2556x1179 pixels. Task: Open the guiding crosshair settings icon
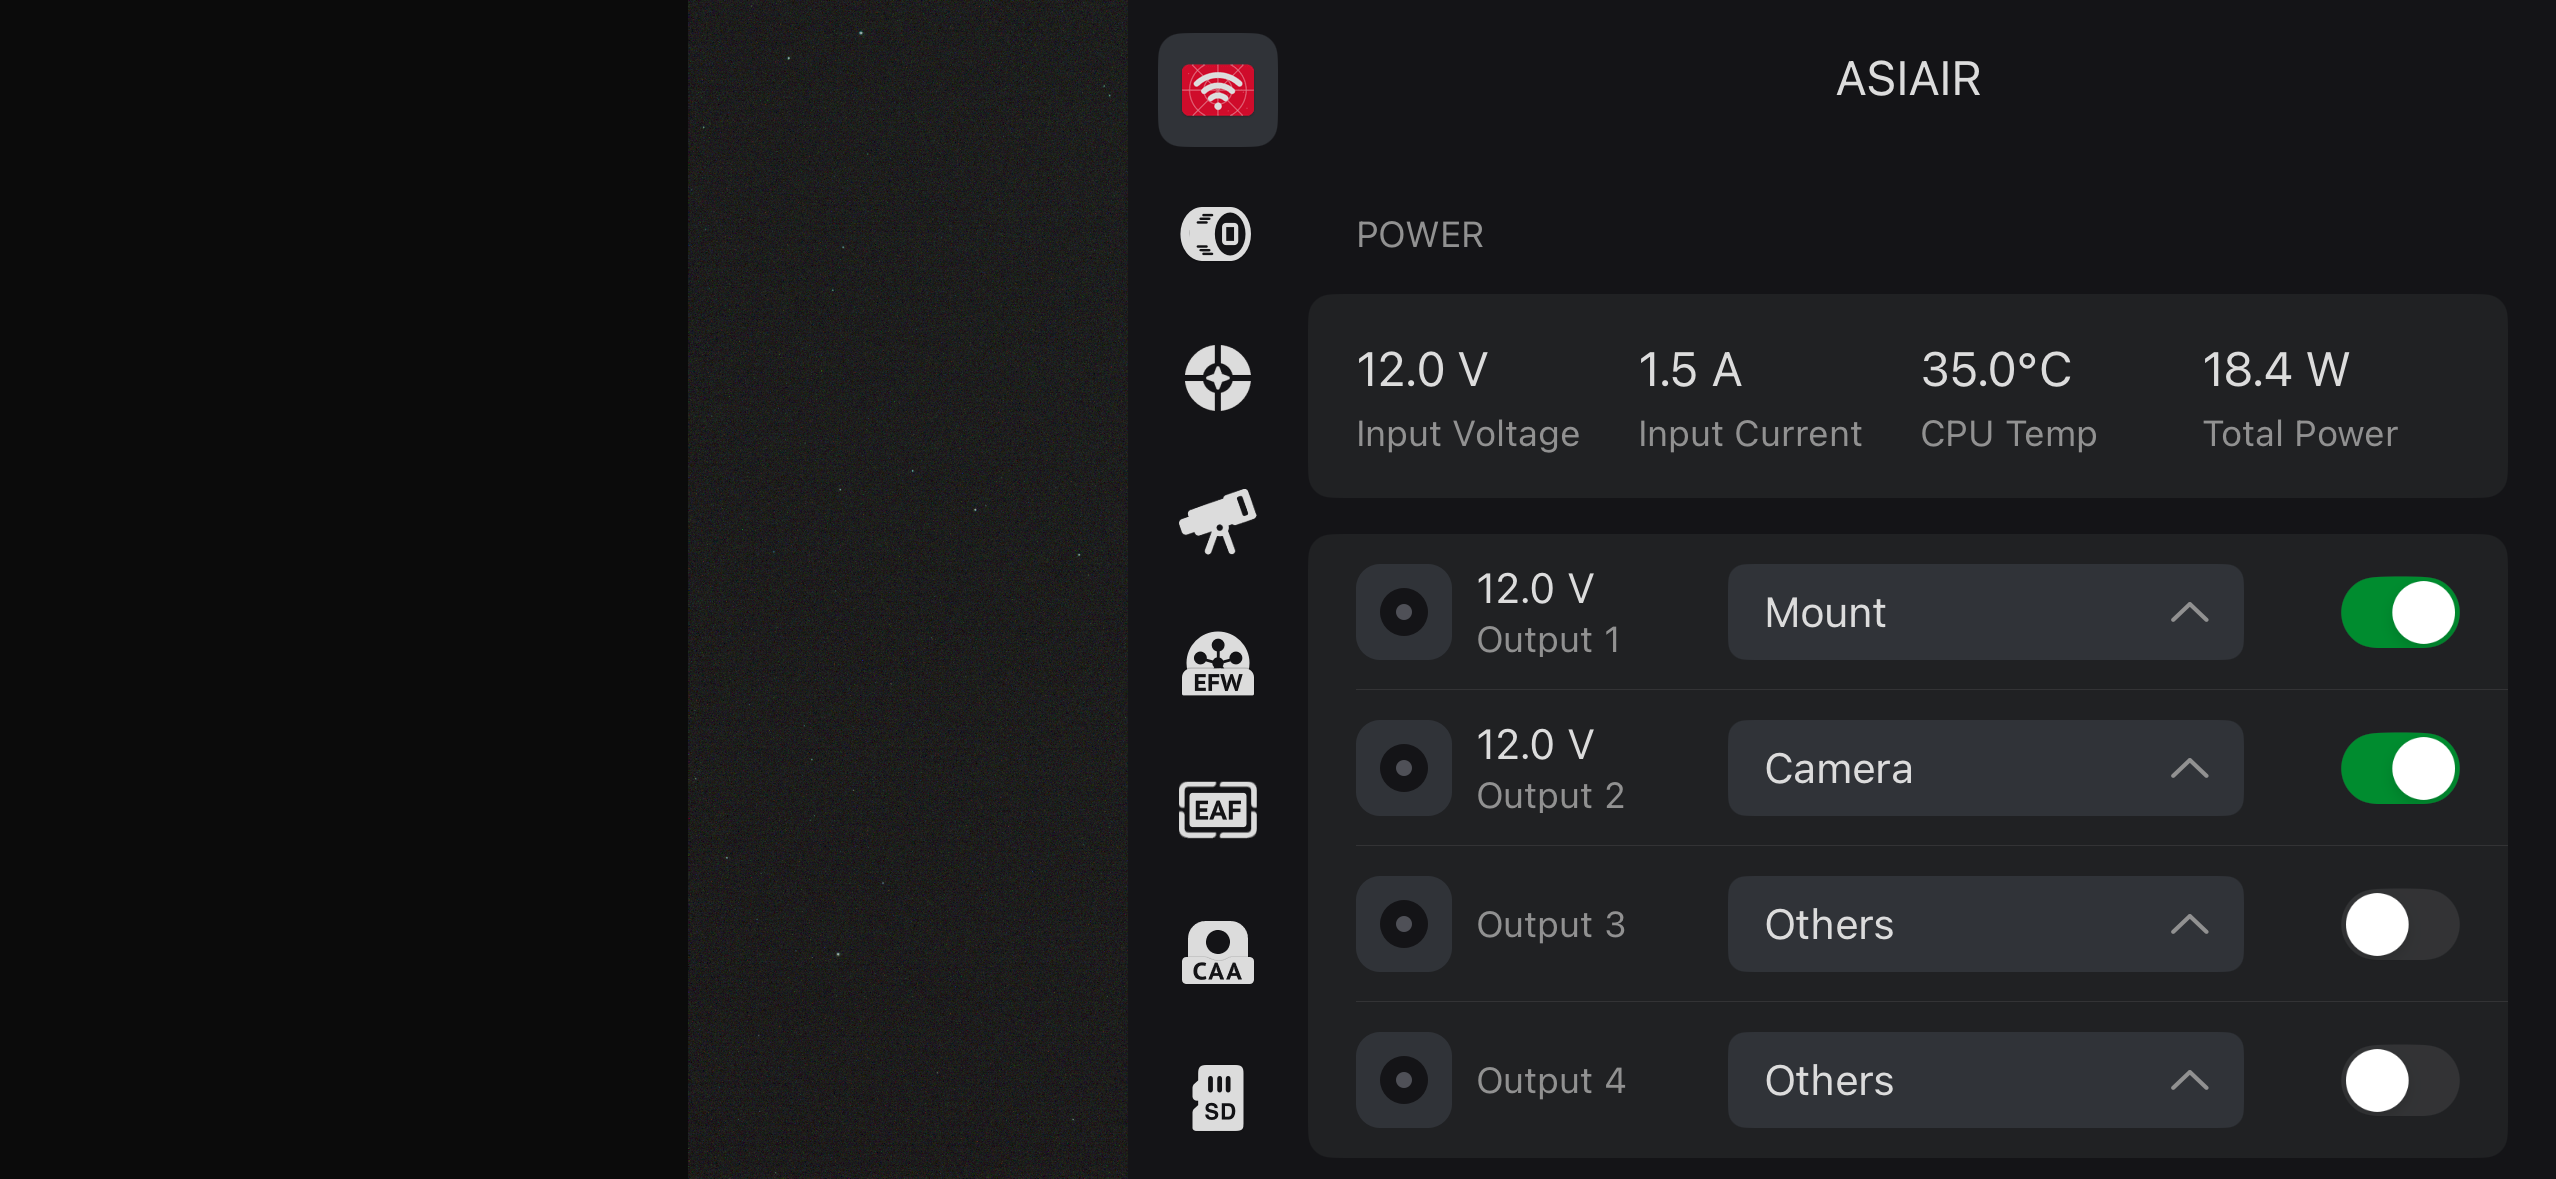pos(1217,378)
